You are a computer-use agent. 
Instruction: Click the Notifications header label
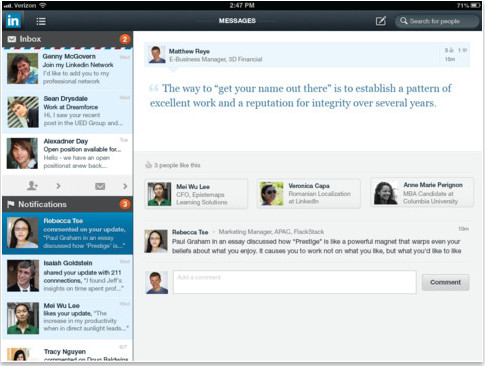coord(42,204)
